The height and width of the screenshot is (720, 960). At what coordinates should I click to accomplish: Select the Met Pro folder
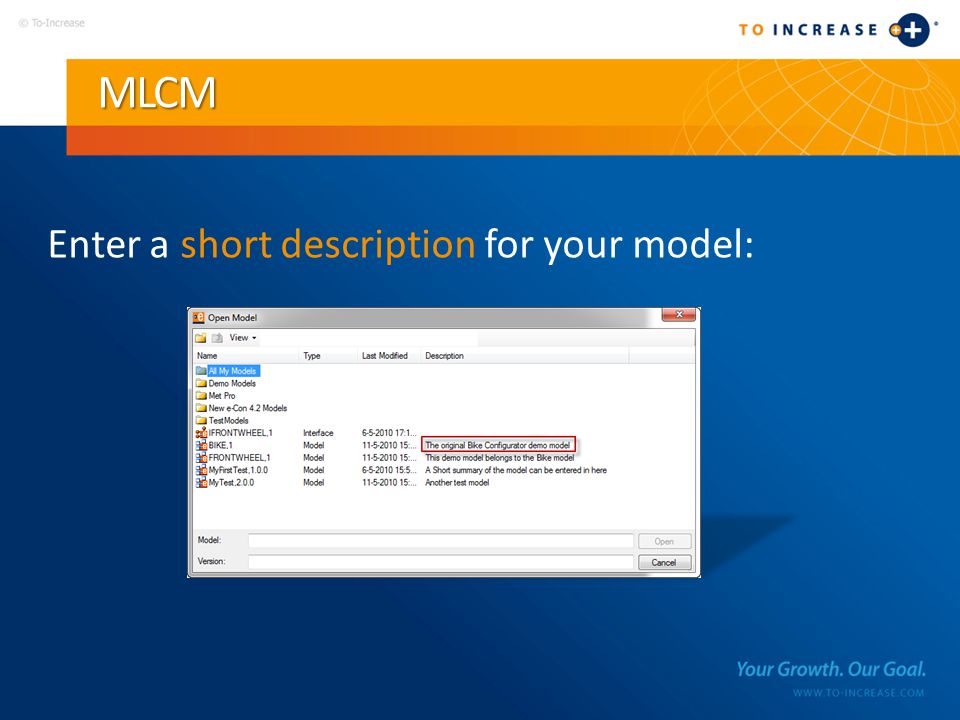pyautogui.click(x=222, y=396)
